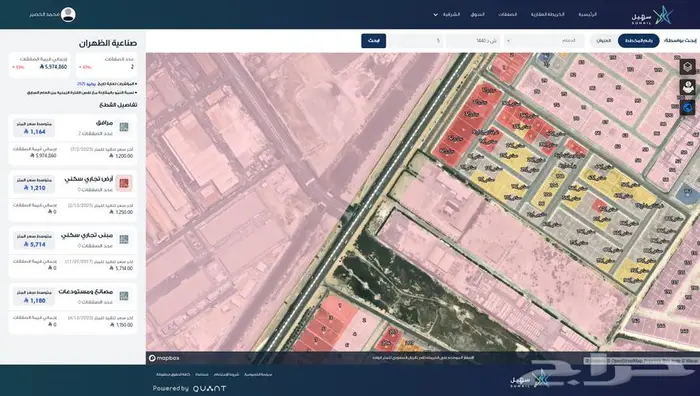Click the Powered by text in footer
700x396 pixels.
coord(171,389)
